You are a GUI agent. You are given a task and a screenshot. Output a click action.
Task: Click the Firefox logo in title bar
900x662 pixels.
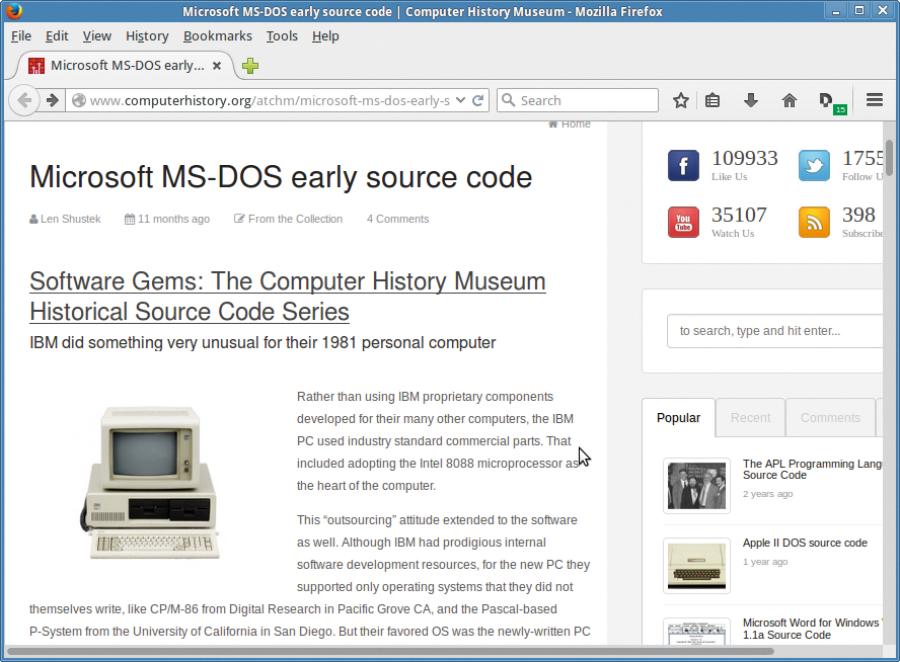[x=13, y=10]
